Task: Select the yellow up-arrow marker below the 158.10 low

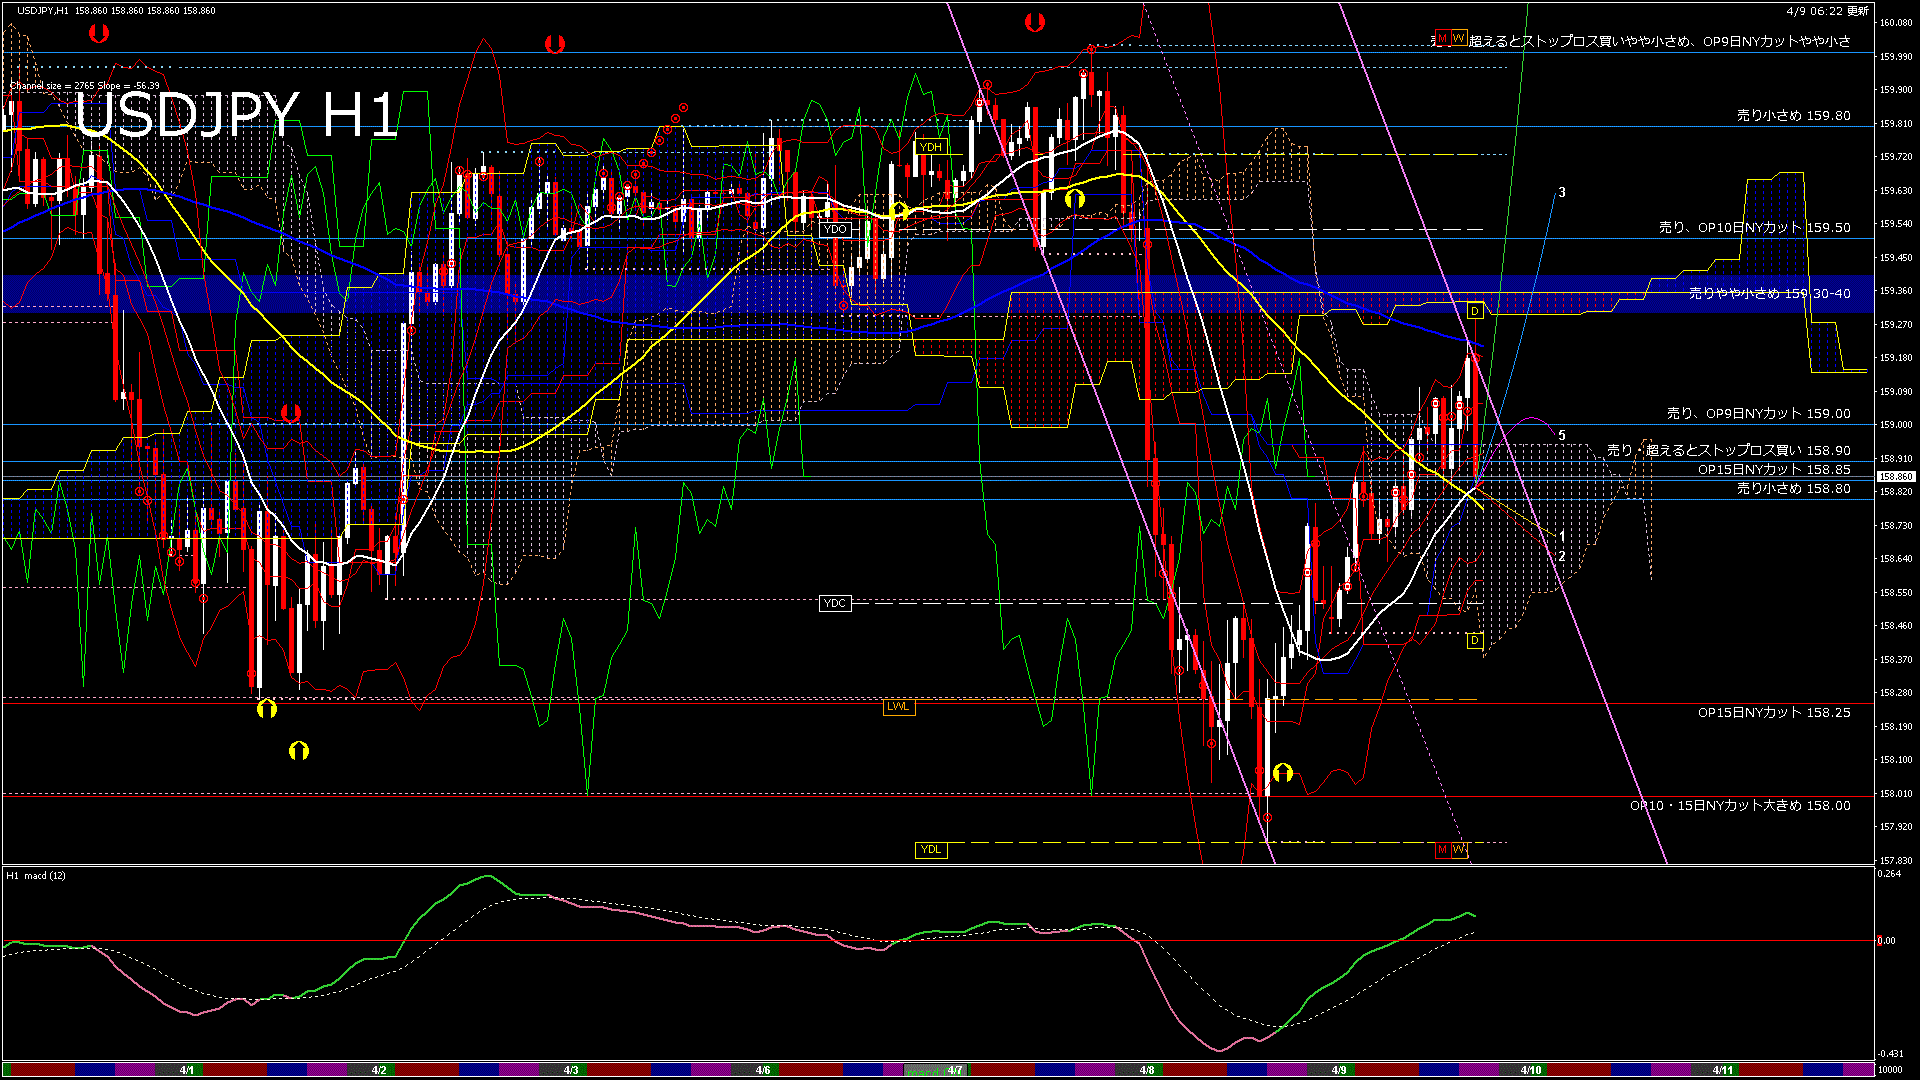Action: [1285, 771]
